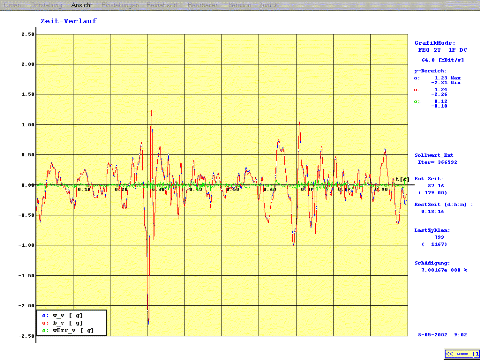Open the menu right of Ansicht

120,5
